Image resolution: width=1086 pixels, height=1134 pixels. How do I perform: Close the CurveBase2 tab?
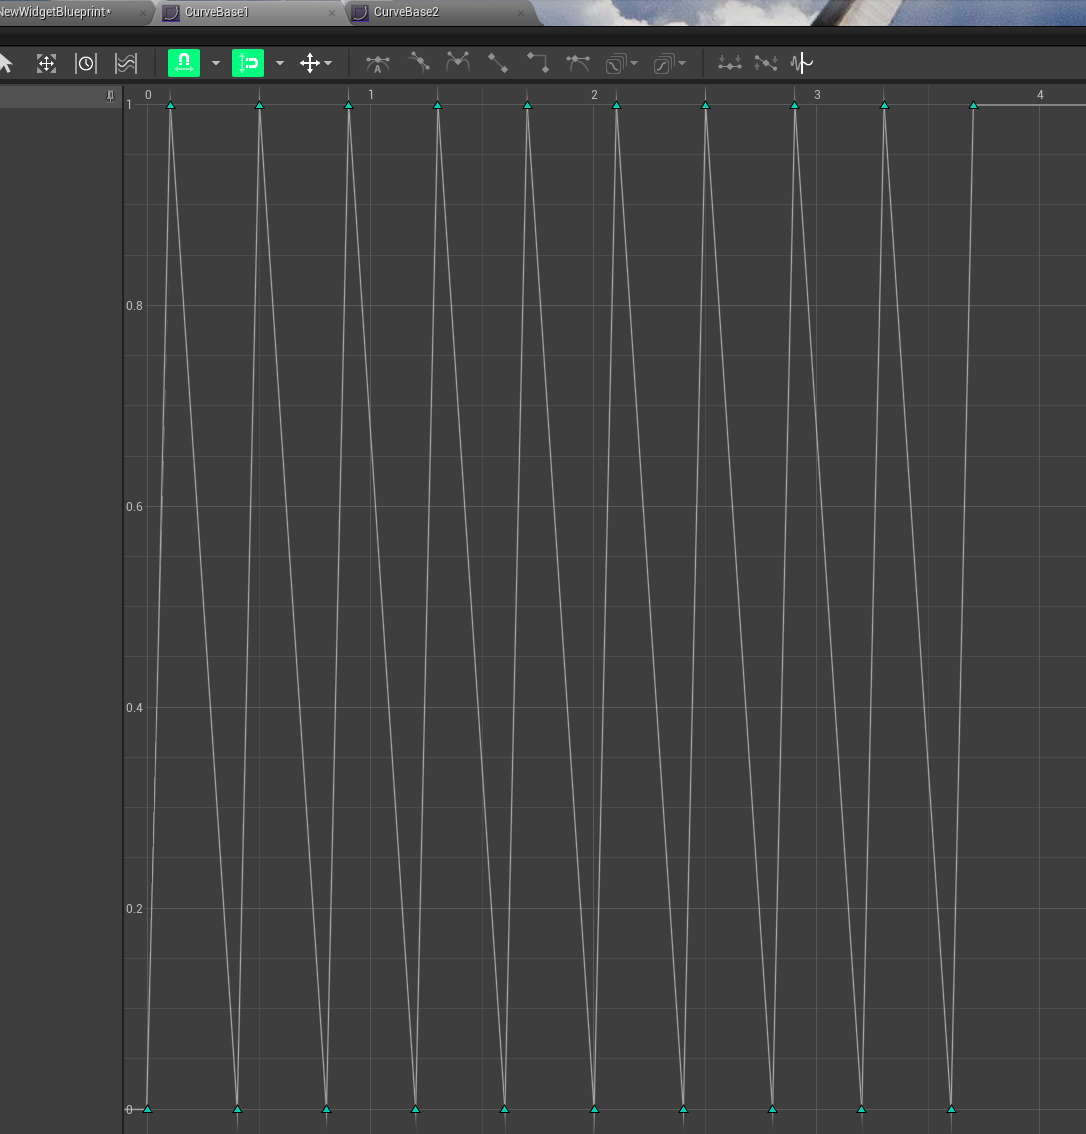[521, 13]
